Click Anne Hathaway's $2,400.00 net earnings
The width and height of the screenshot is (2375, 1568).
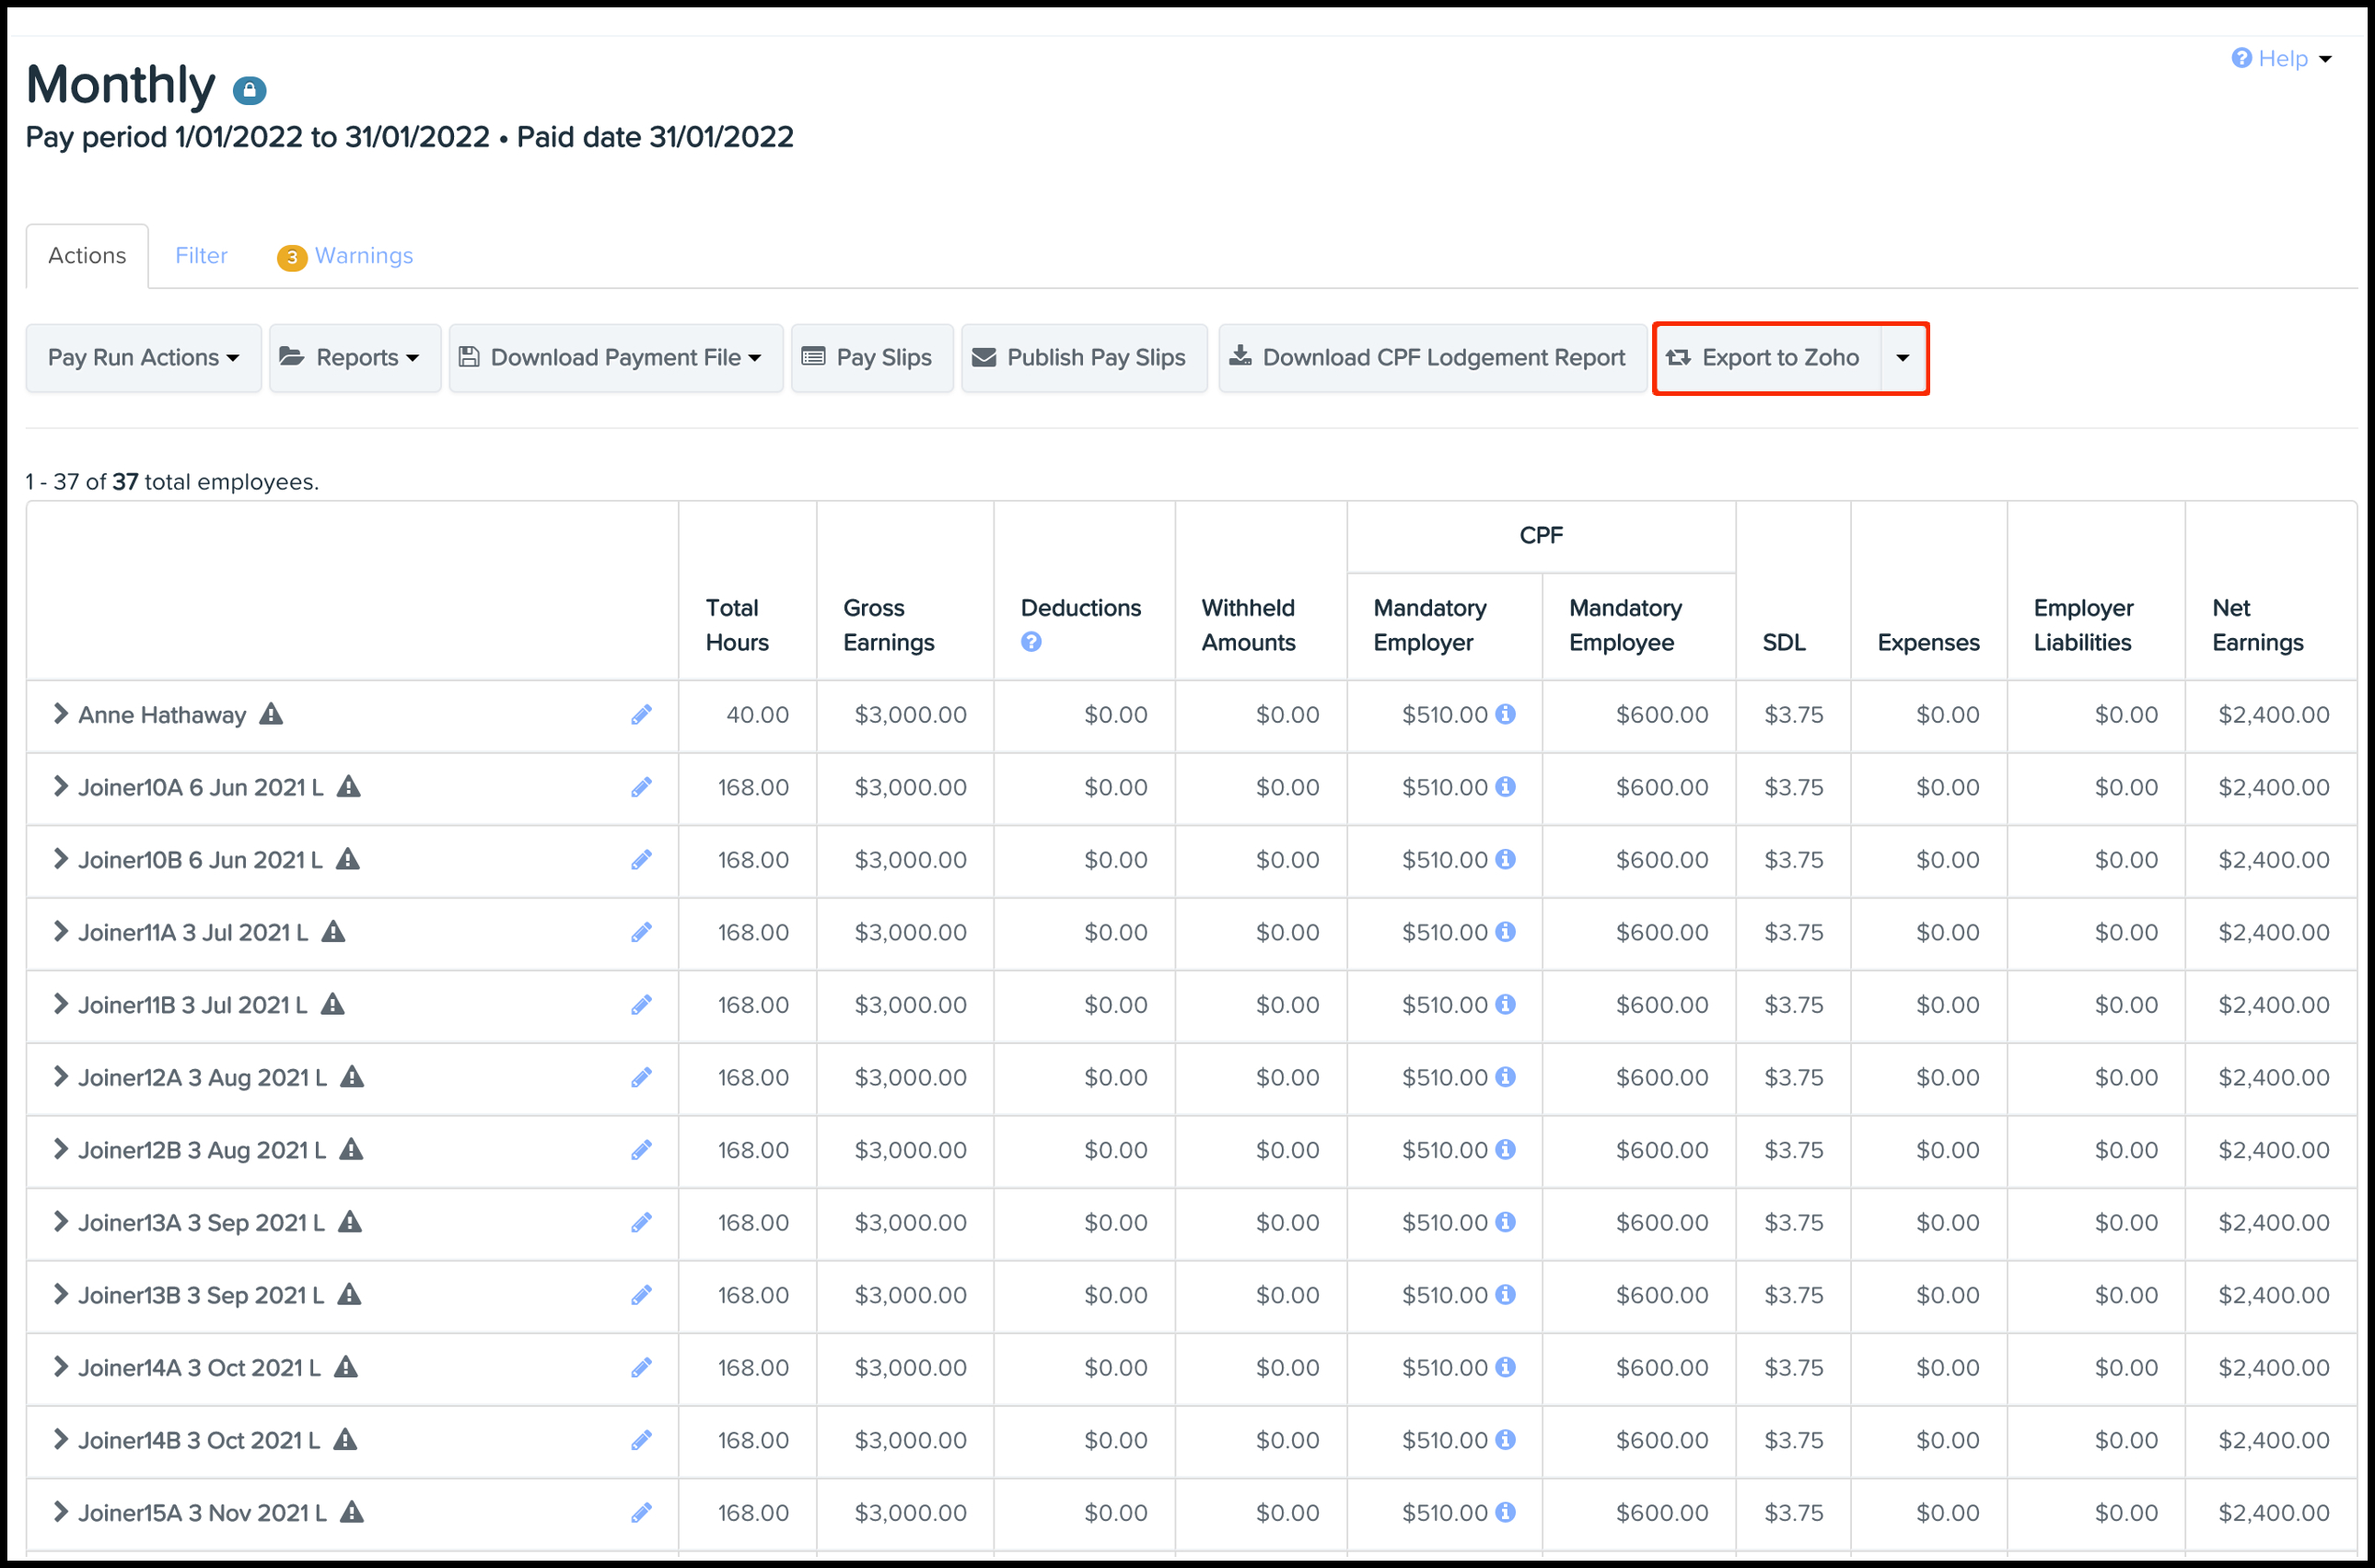coord(2273,715)
